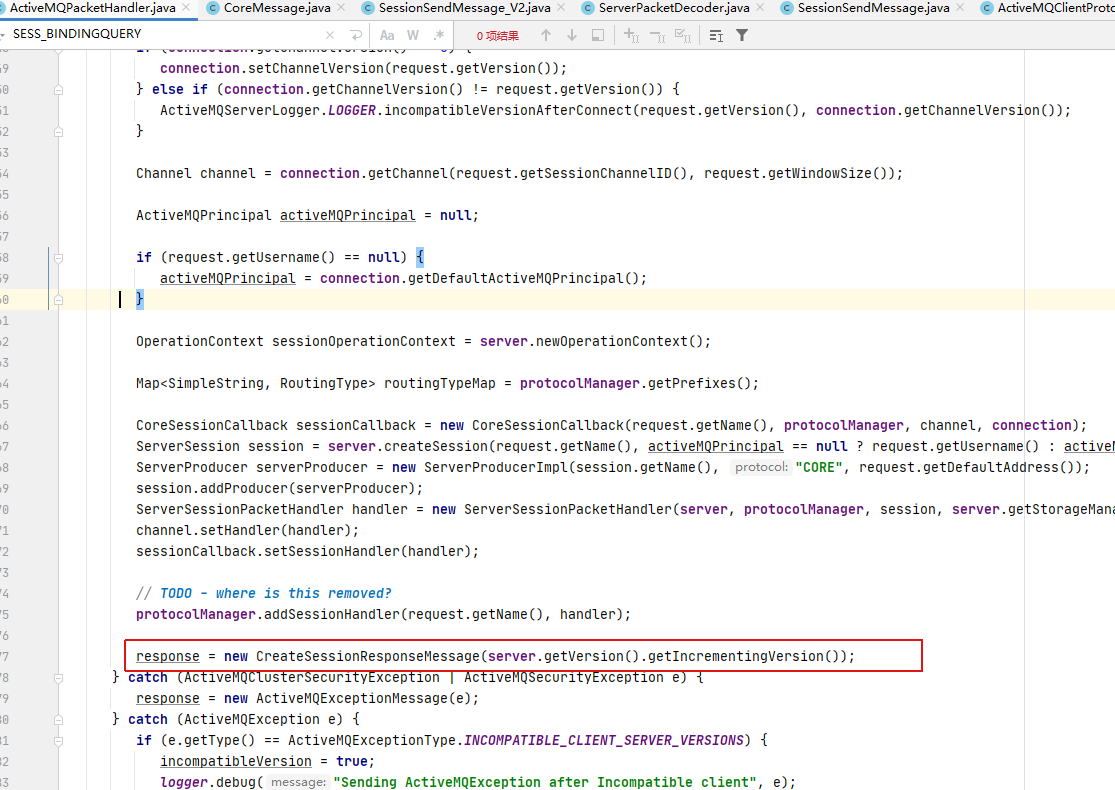1115x790 pixels.
Task: Click 'message:' parameter hint in logger.debug
Action: tap(298, 782)
